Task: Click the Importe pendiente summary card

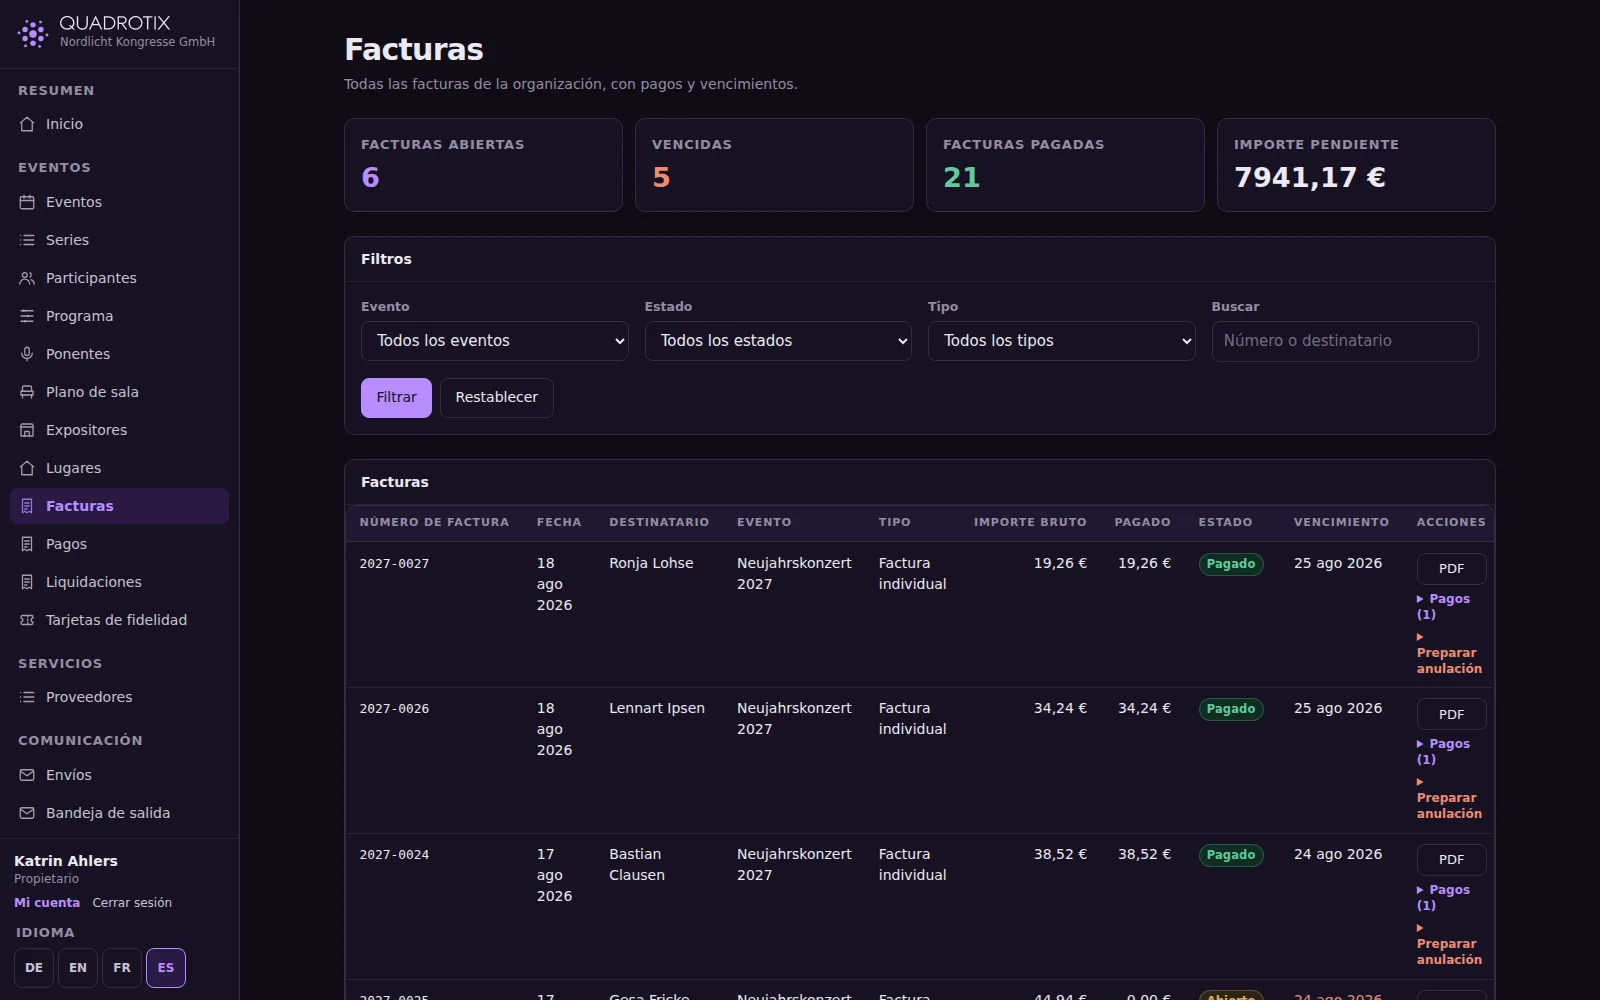Action: click(1356, 165)
